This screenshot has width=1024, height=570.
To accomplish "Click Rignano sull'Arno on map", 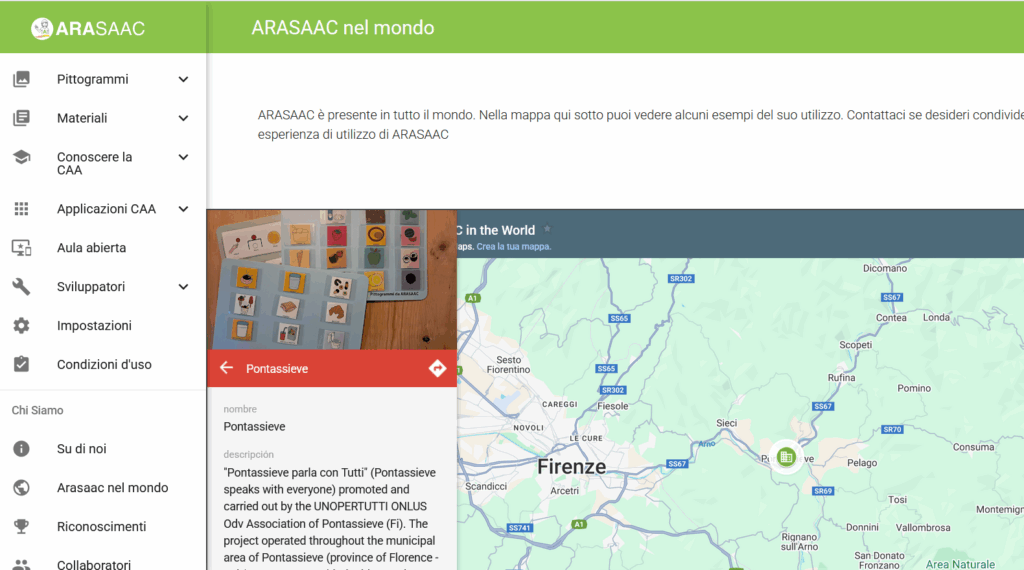I will point(799,541).
